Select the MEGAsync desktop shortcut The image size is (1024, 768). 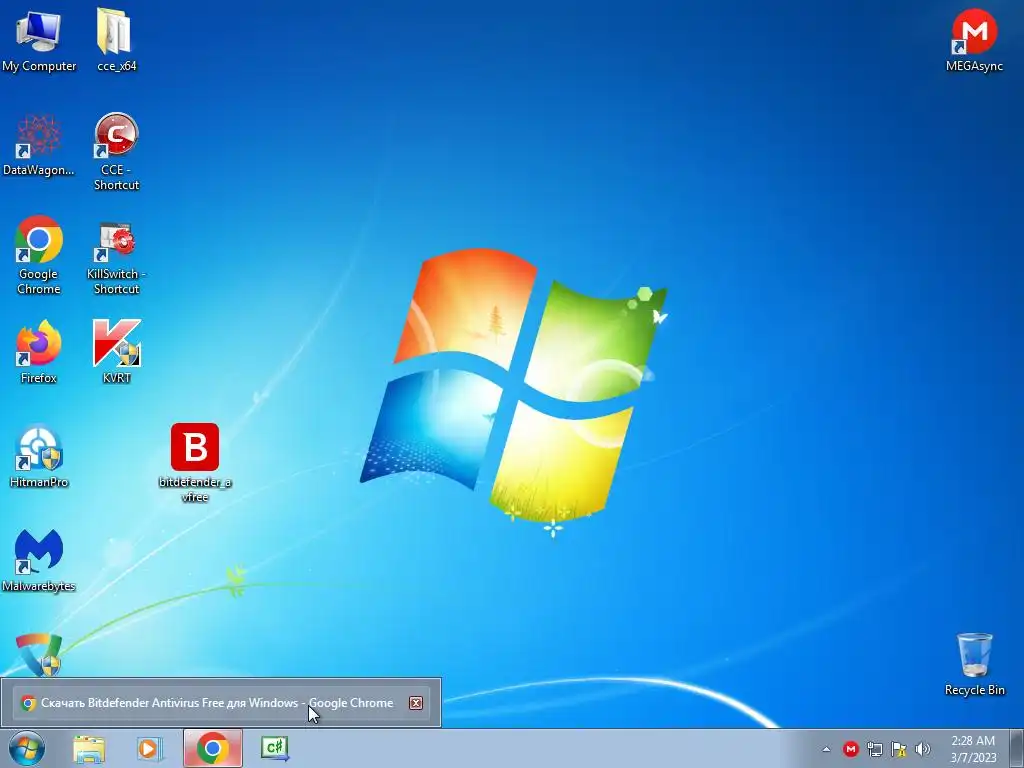[x=974, y=39]
